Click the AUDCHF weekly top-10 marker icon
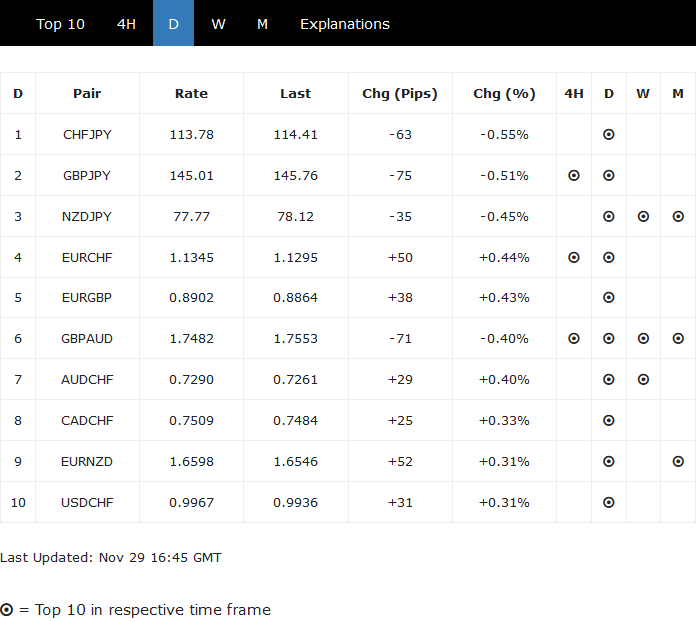The width and height of the screenshot is (696, 621). (x=643, y=380)
